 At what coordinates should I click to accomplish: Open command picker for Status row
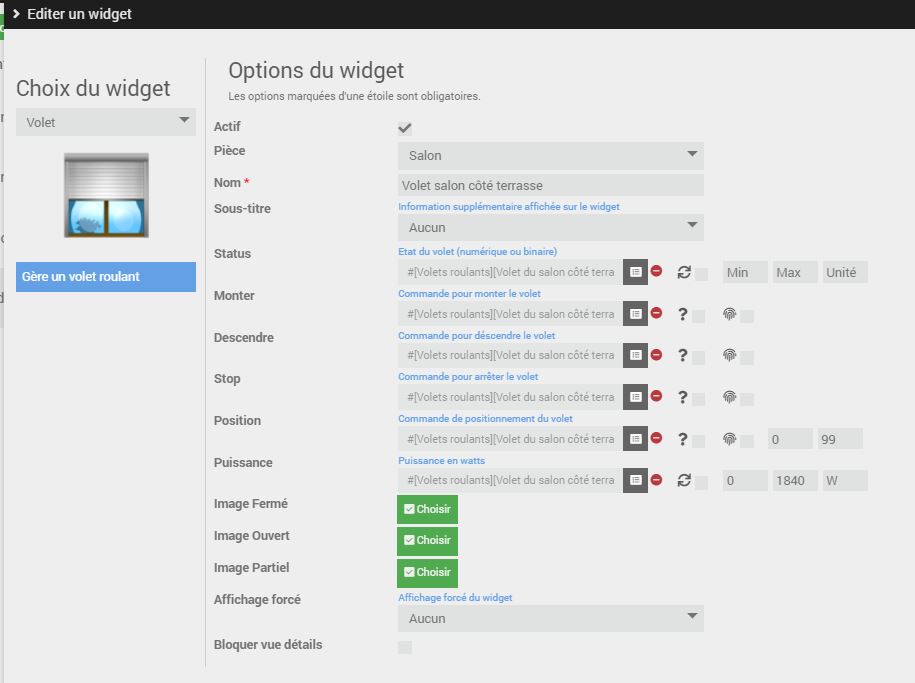(x=635, y=272)
